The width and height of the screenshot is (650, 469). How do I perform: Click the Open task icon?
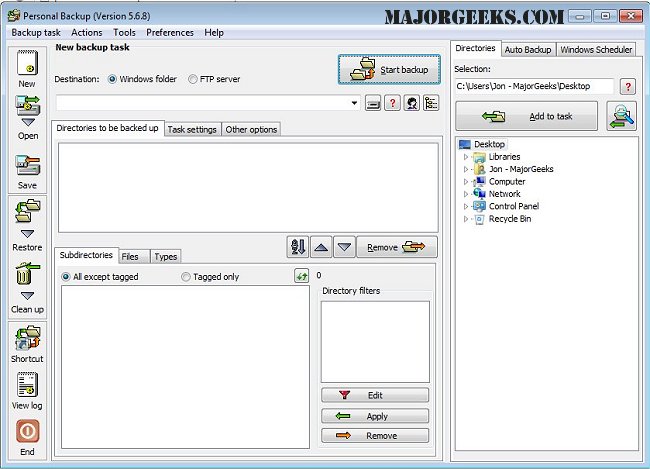point(27,106)
